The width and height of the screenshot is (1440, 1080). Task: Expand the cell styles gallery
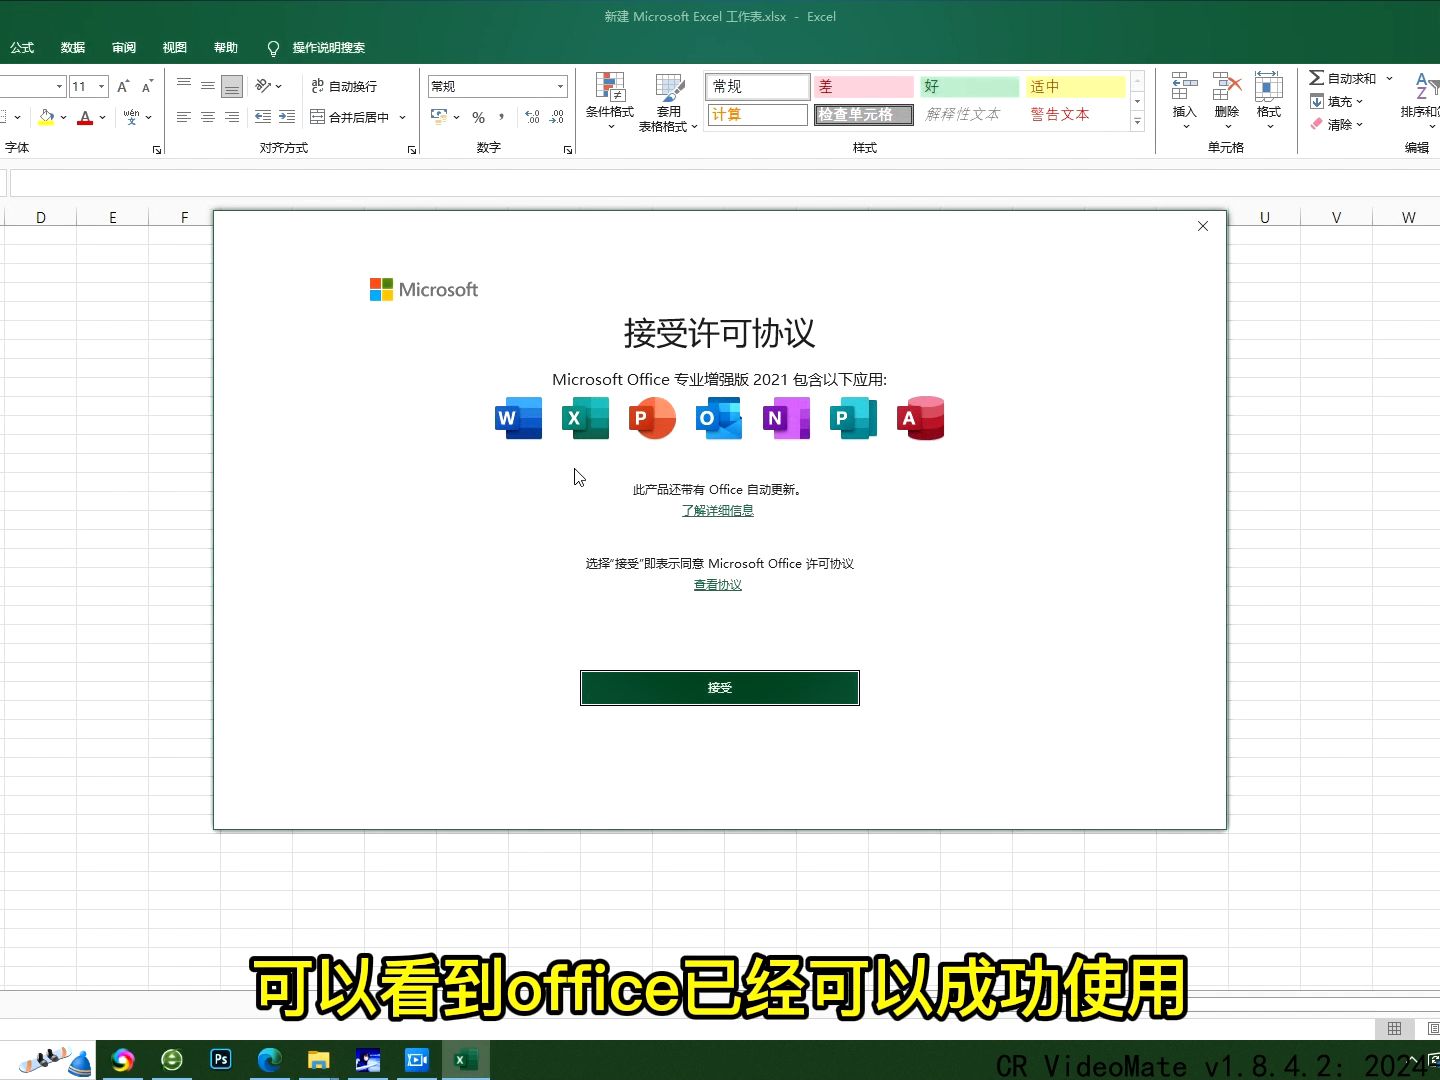(1137, 122)
